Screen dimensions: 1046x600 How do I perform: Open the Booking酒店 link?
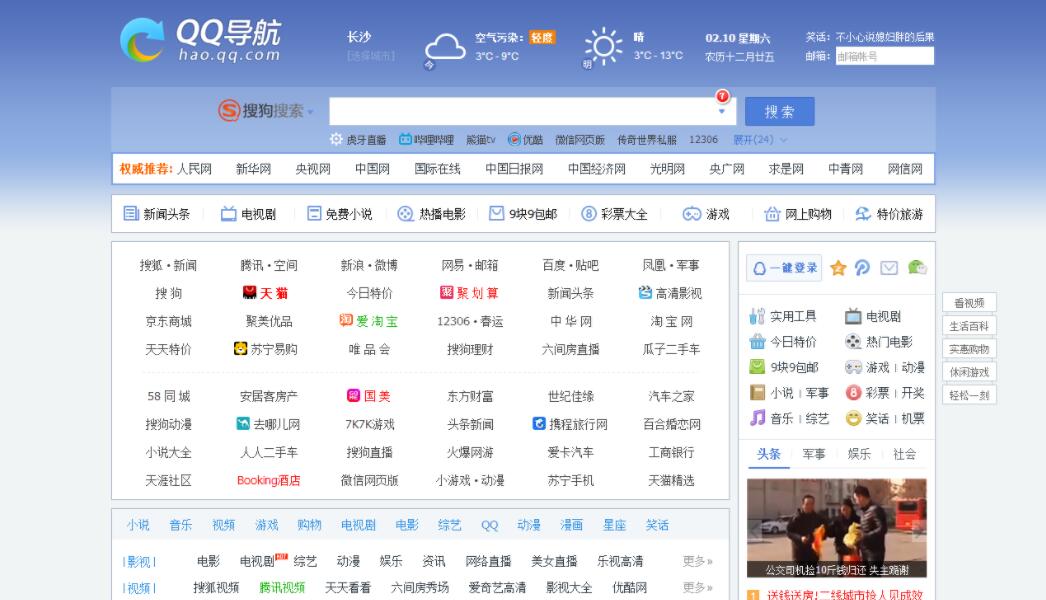click(x=268, y=480)
